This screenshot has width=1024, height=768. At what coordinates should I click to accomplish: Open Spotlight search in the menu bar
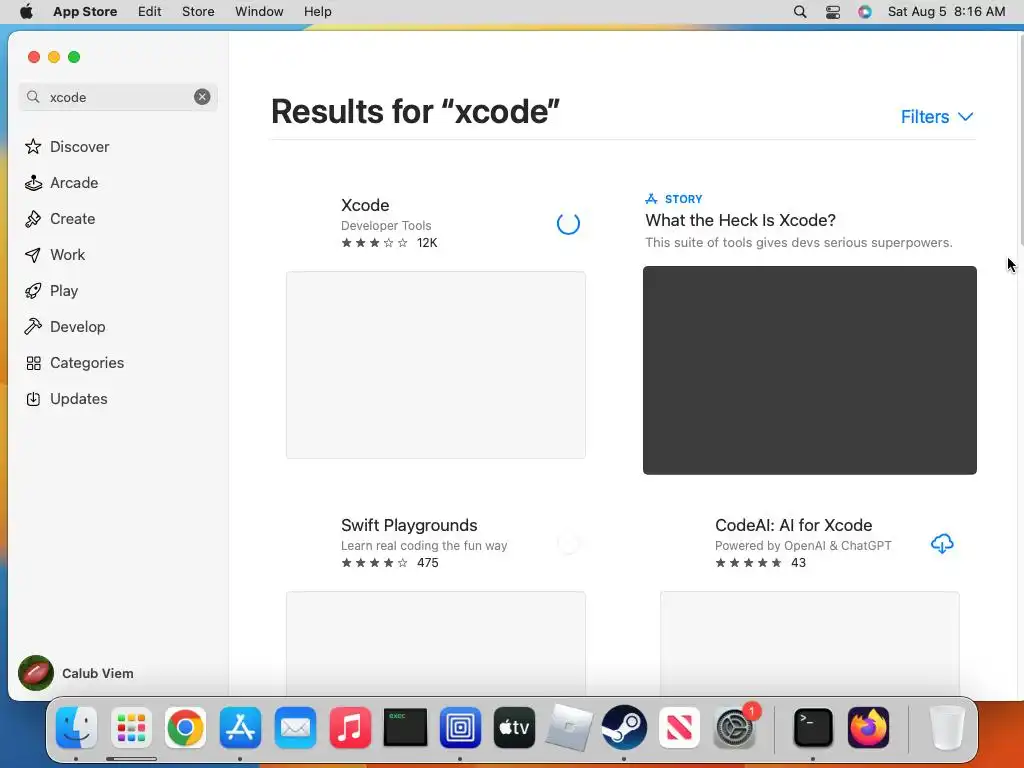pos(800,12)
